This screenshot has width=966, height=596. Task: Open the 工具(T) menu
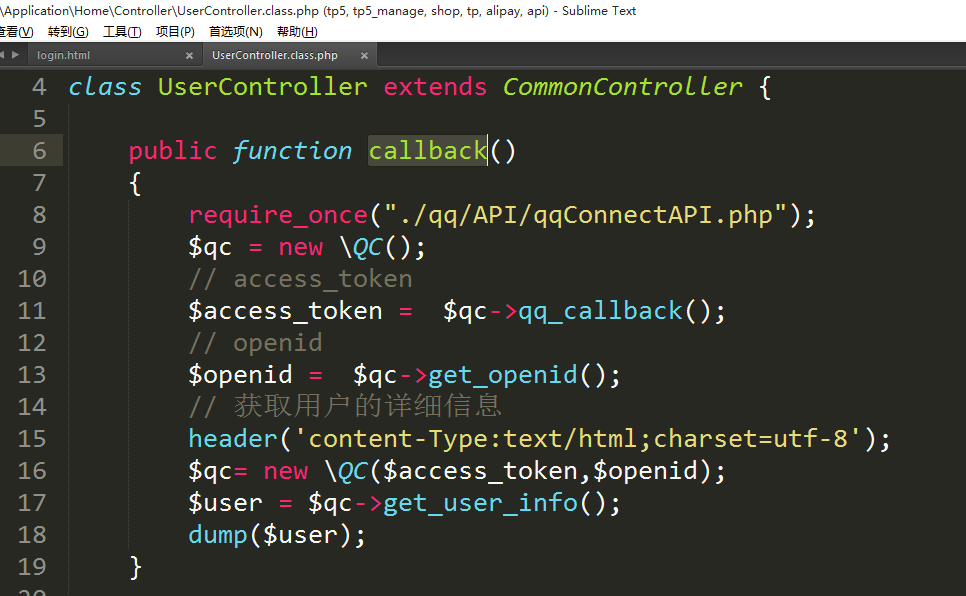[x=122, y=32]
